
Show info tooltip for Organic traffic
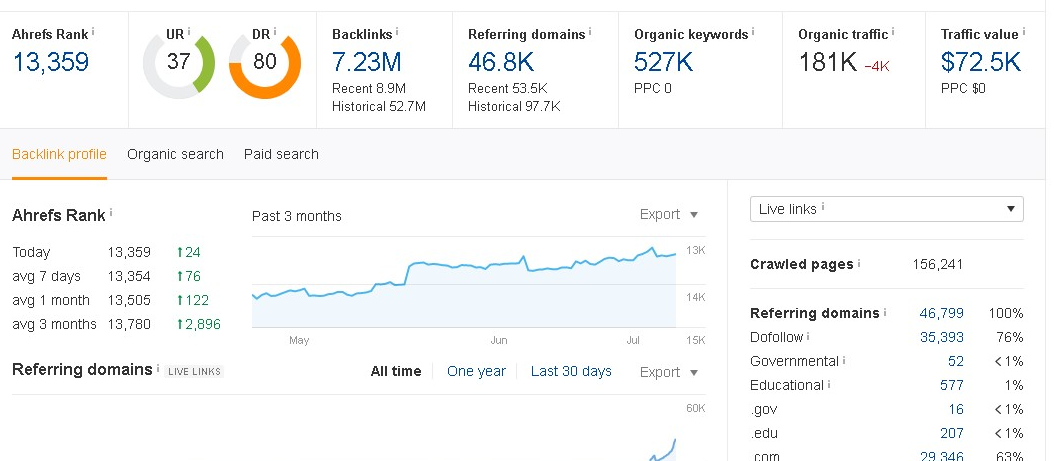pyautogui.click(x=893, y=32)
